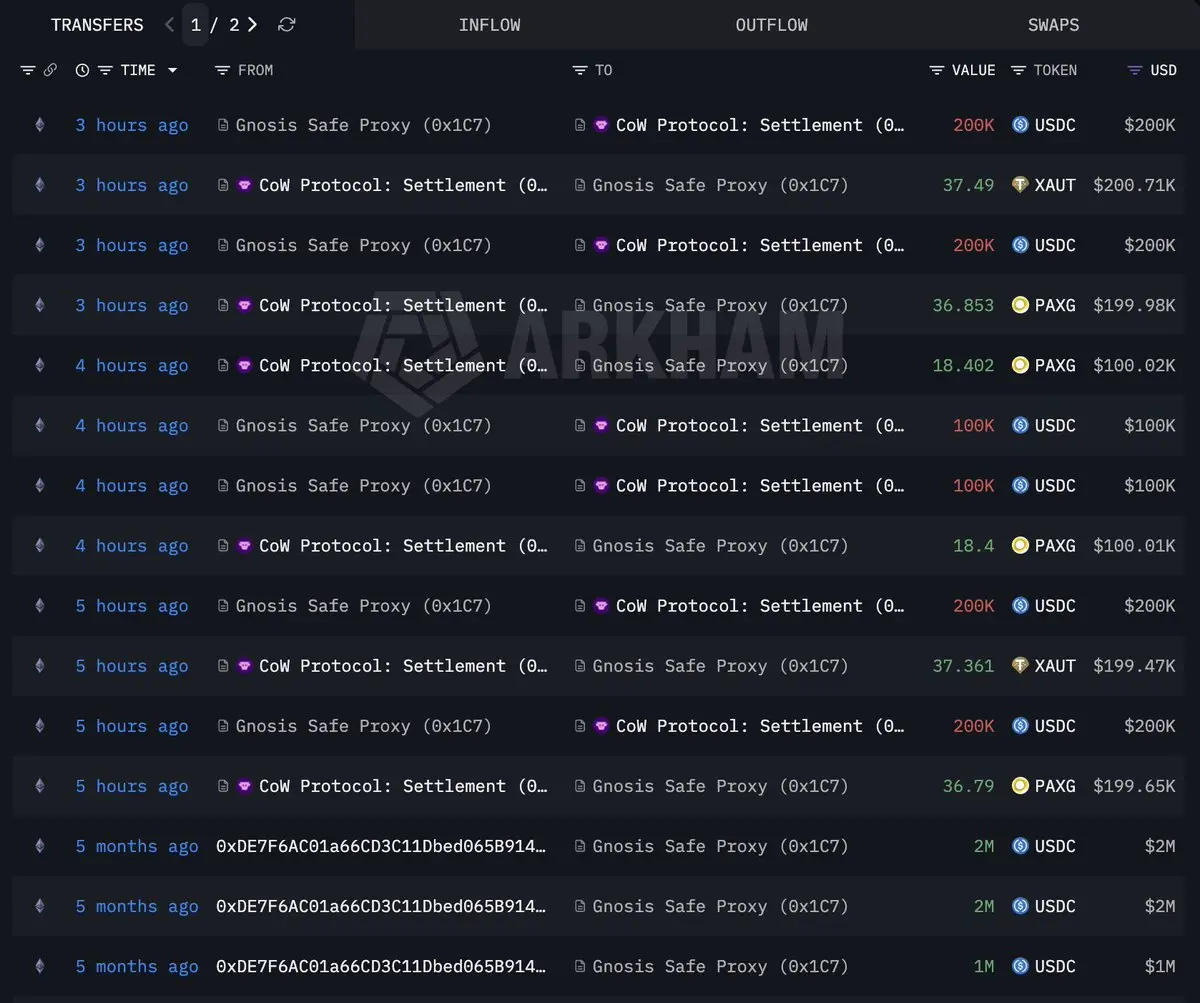Open CoW Protocol: Settlement entity in $199.98K row

click(x=403, y=305)
